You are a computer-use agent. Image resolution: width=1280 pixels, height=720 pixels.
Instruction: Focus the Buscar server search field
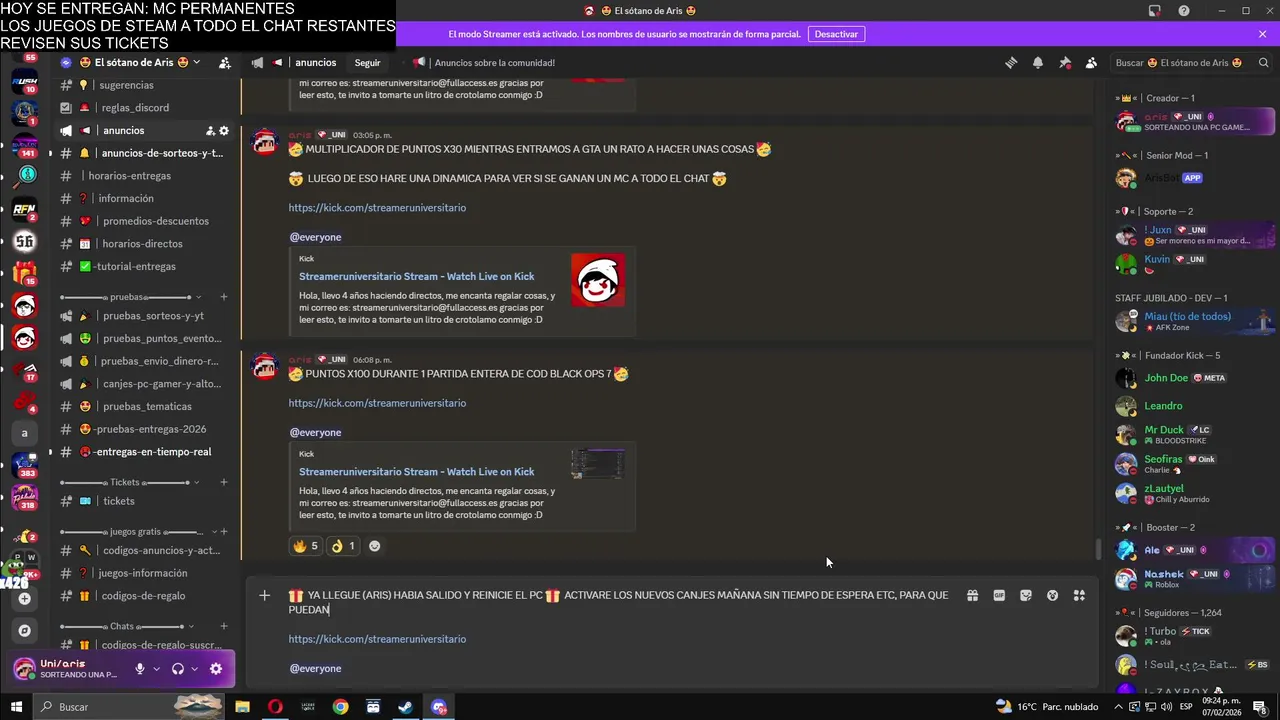[1193, 63]
